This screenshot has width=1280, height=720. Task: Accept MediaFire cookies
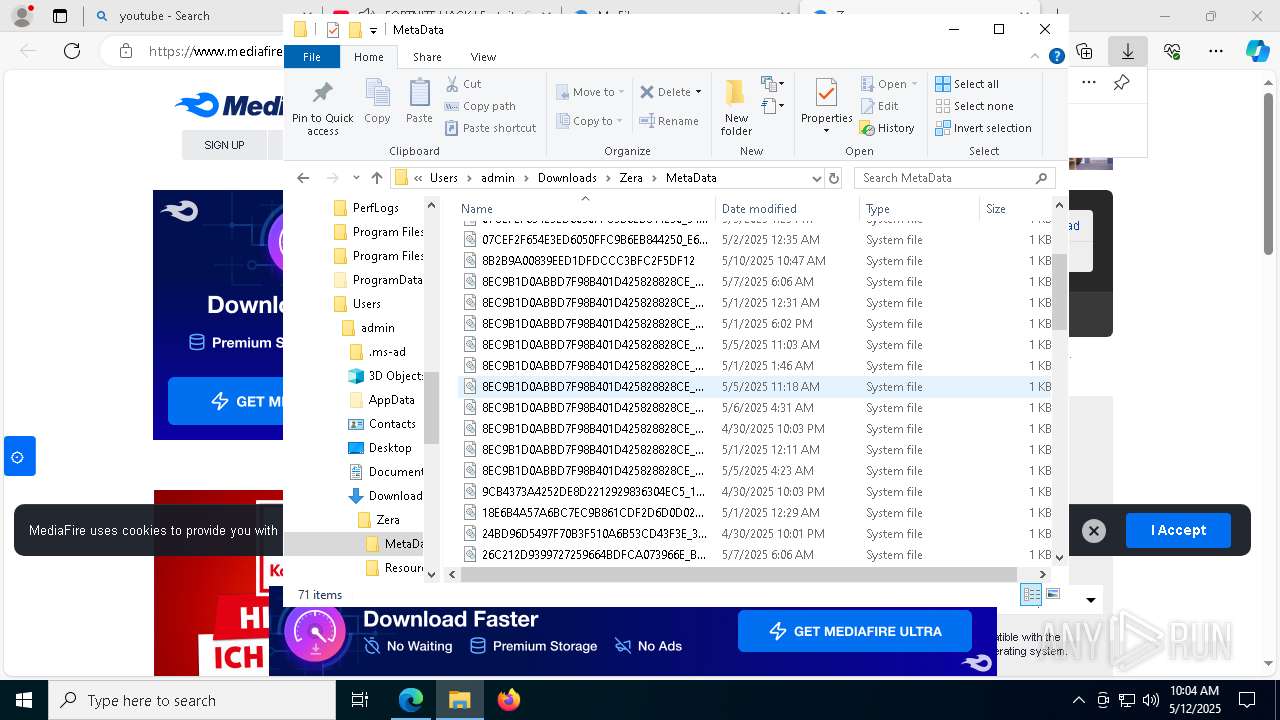(x=1178, y=530)
